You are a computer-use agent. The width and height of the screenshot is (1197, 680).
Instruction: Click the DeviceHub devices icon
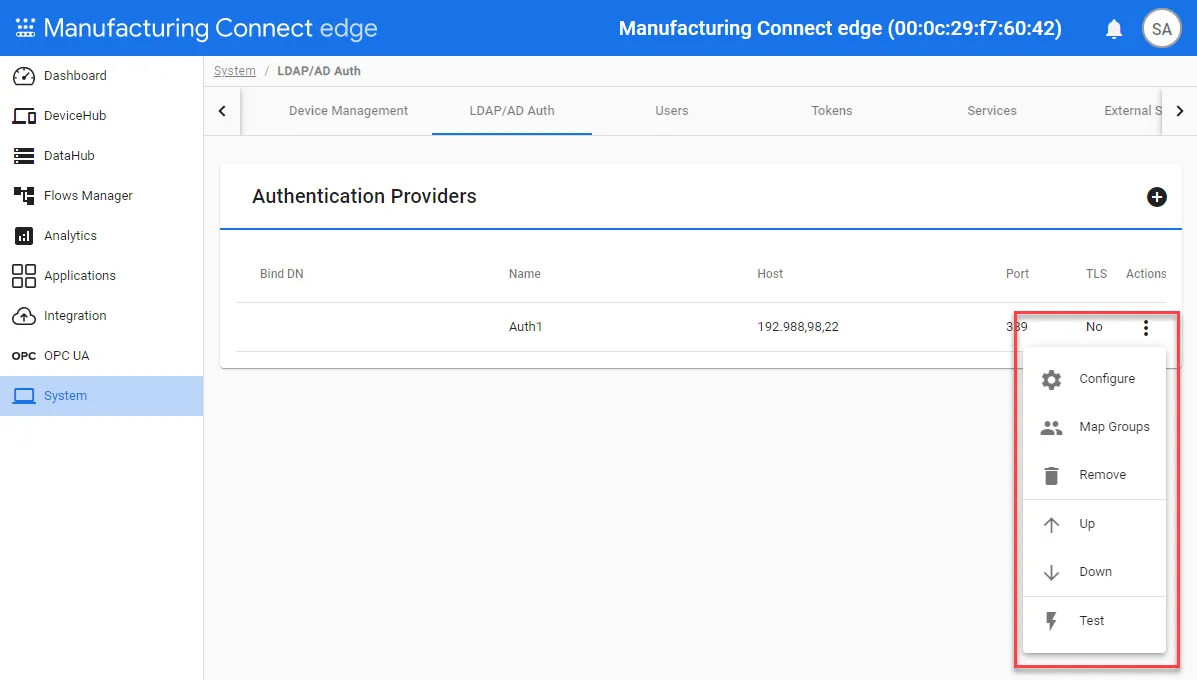(x=24, y=116)
